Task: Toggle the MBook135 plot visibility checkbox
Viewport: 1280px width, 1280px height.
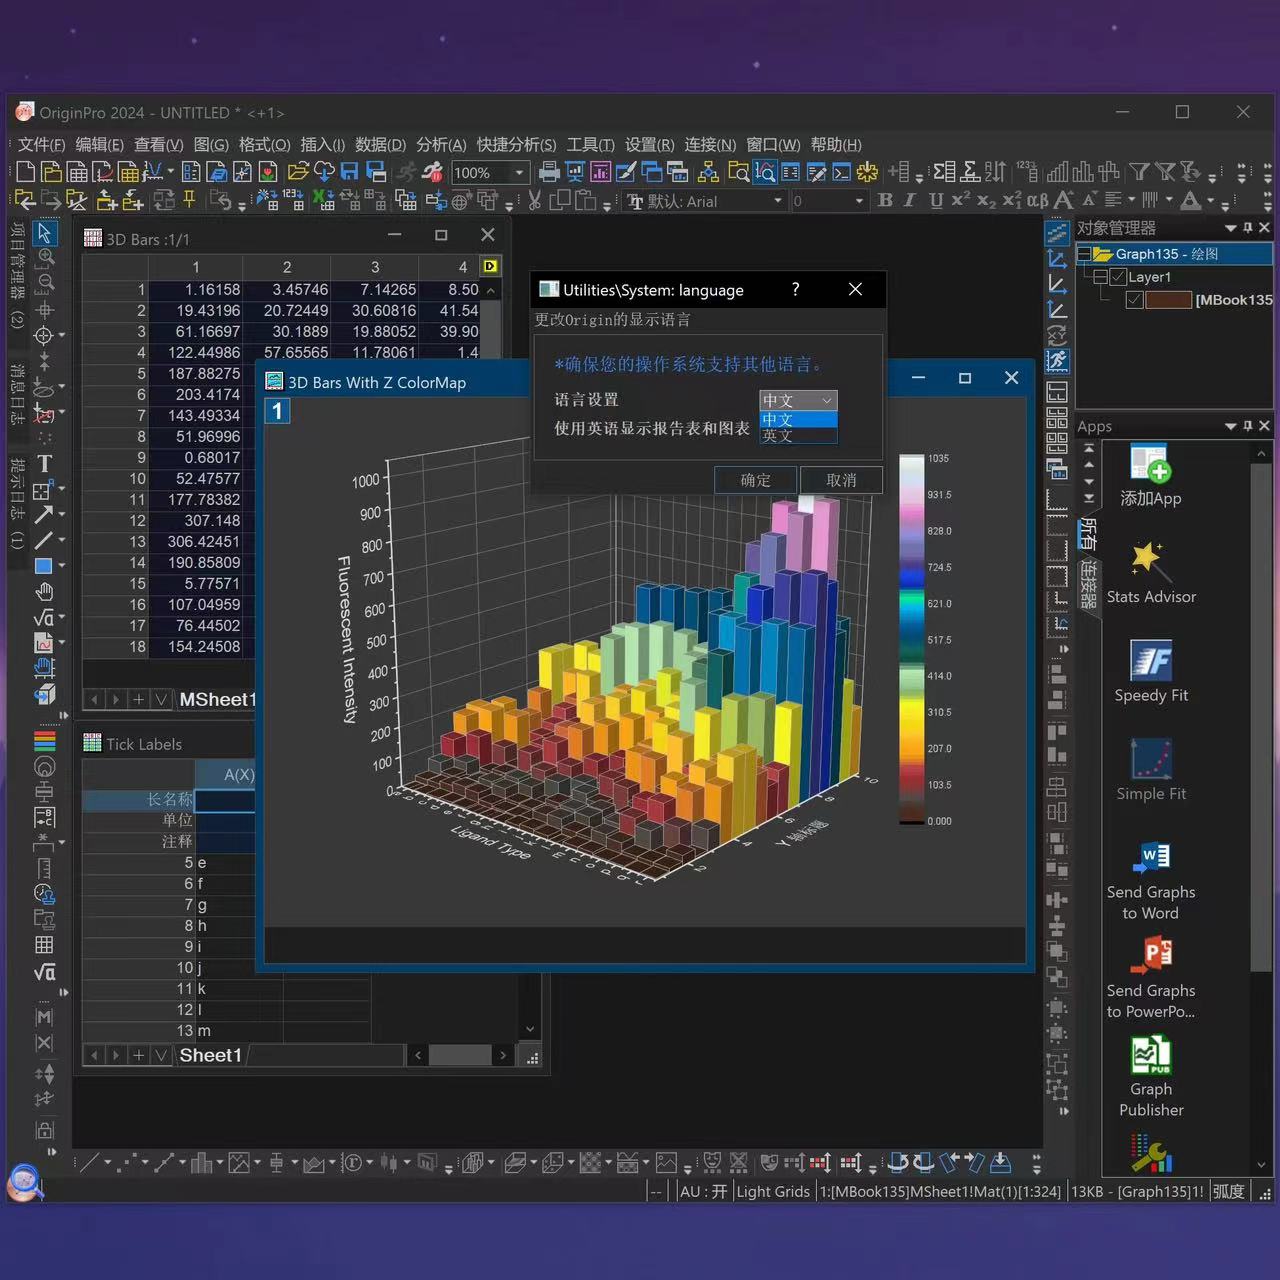Action: click(1134, 300)
